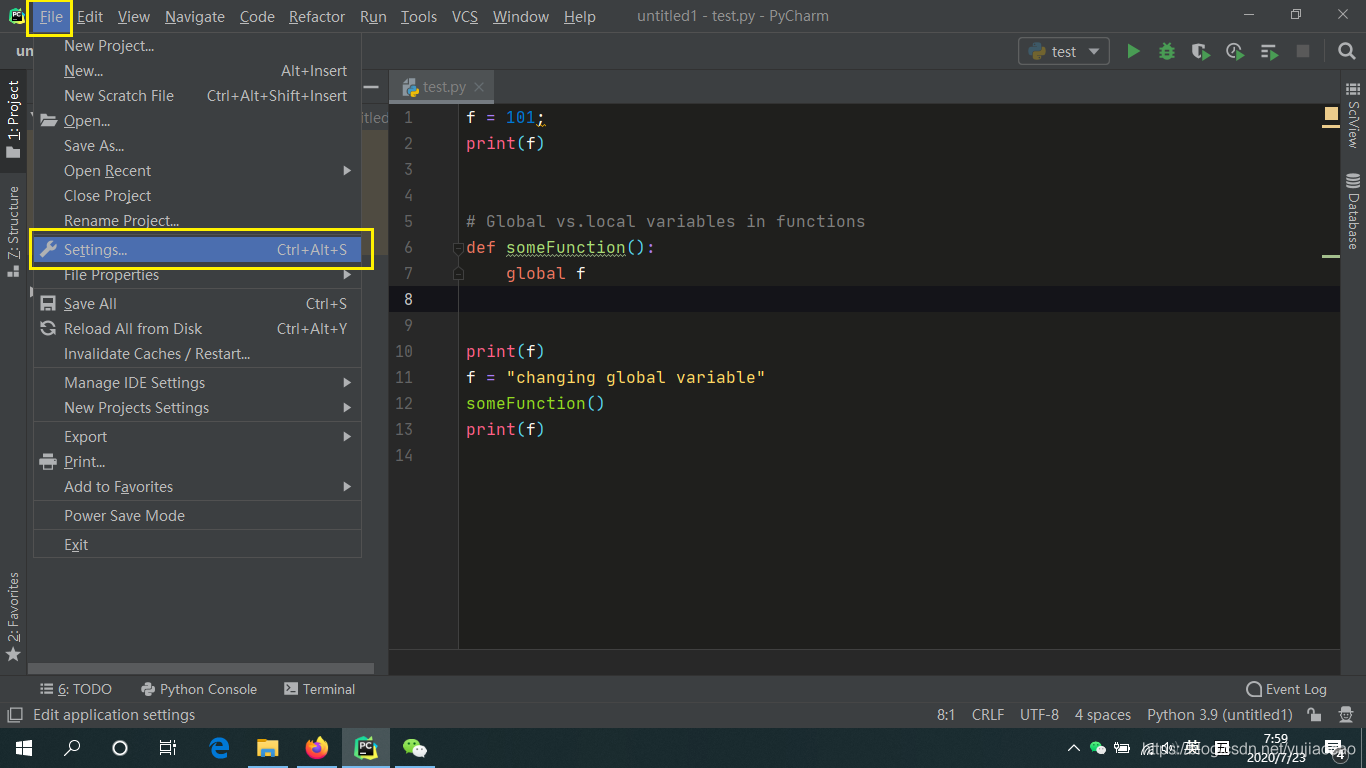Change CRLF line separator setting
The height and width of the screenshot is (768, 1366).
pos(988,715)
